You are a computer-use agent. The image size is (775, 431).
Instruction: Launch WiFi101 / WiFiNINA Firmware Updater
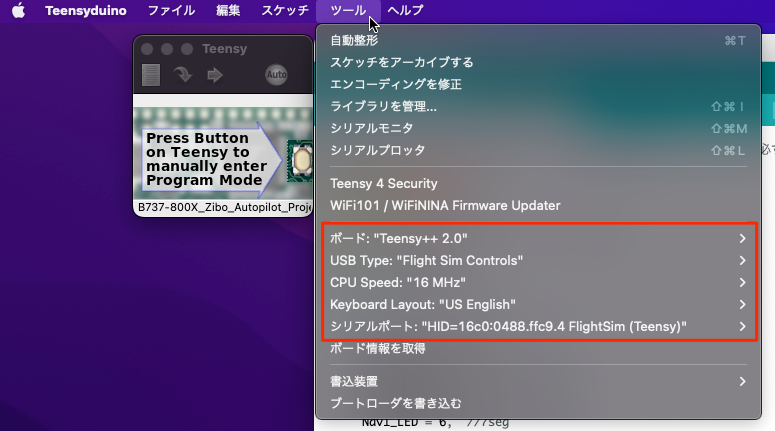[x=538, y=206]
